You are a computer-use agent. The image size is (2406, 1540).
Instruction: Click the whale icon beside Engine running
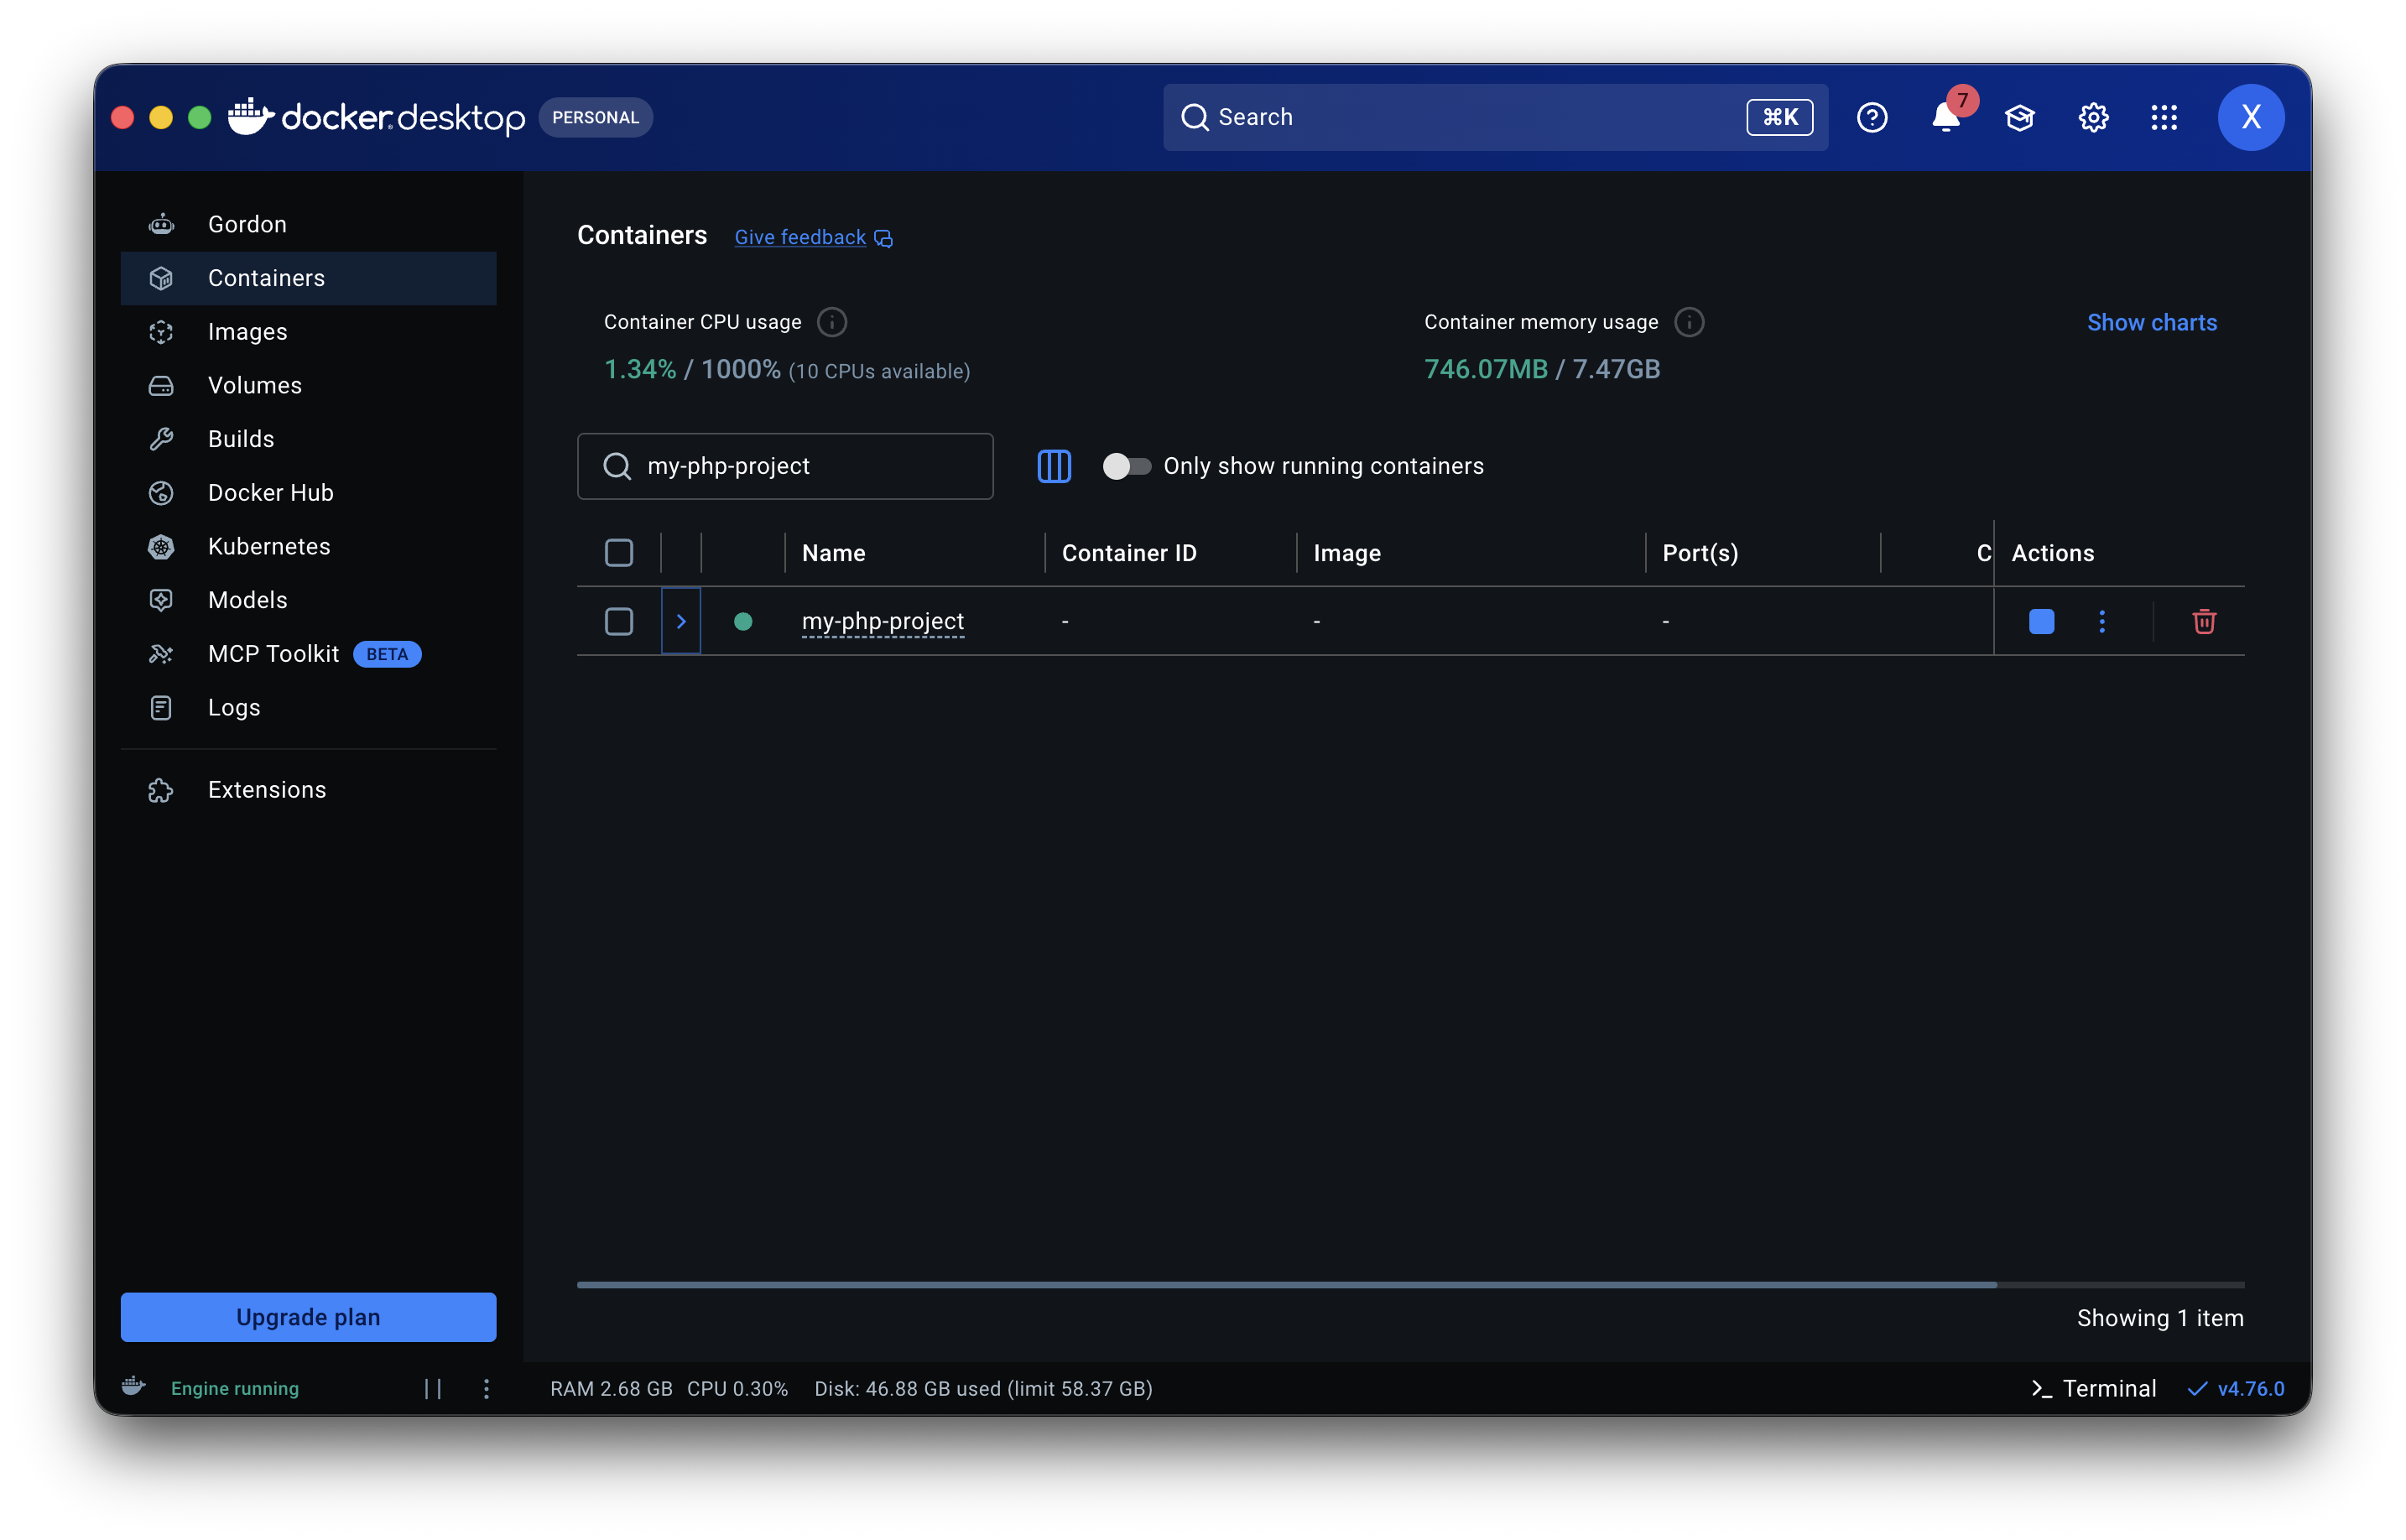tap(134, 1387)
